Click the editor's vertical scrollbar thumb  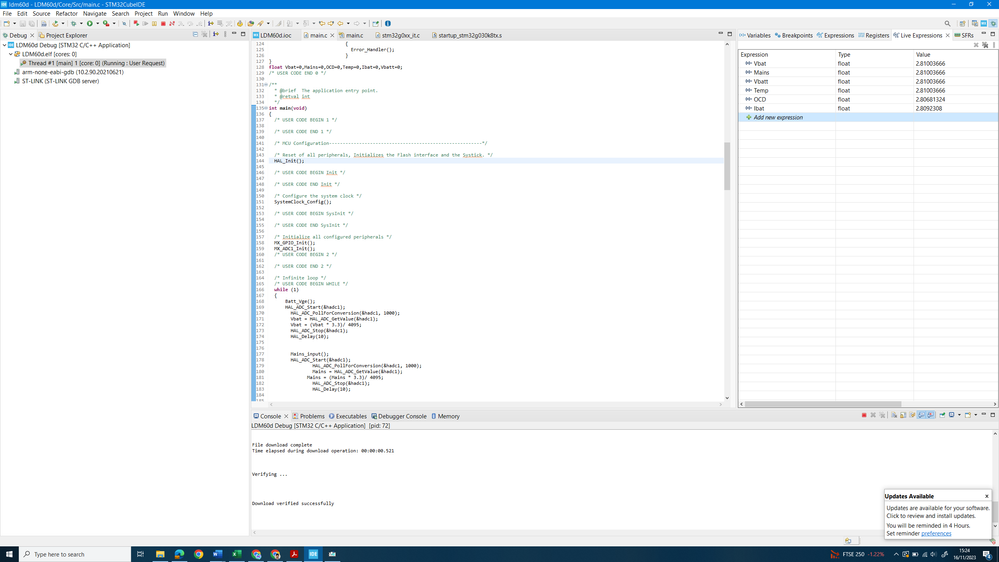728,165
